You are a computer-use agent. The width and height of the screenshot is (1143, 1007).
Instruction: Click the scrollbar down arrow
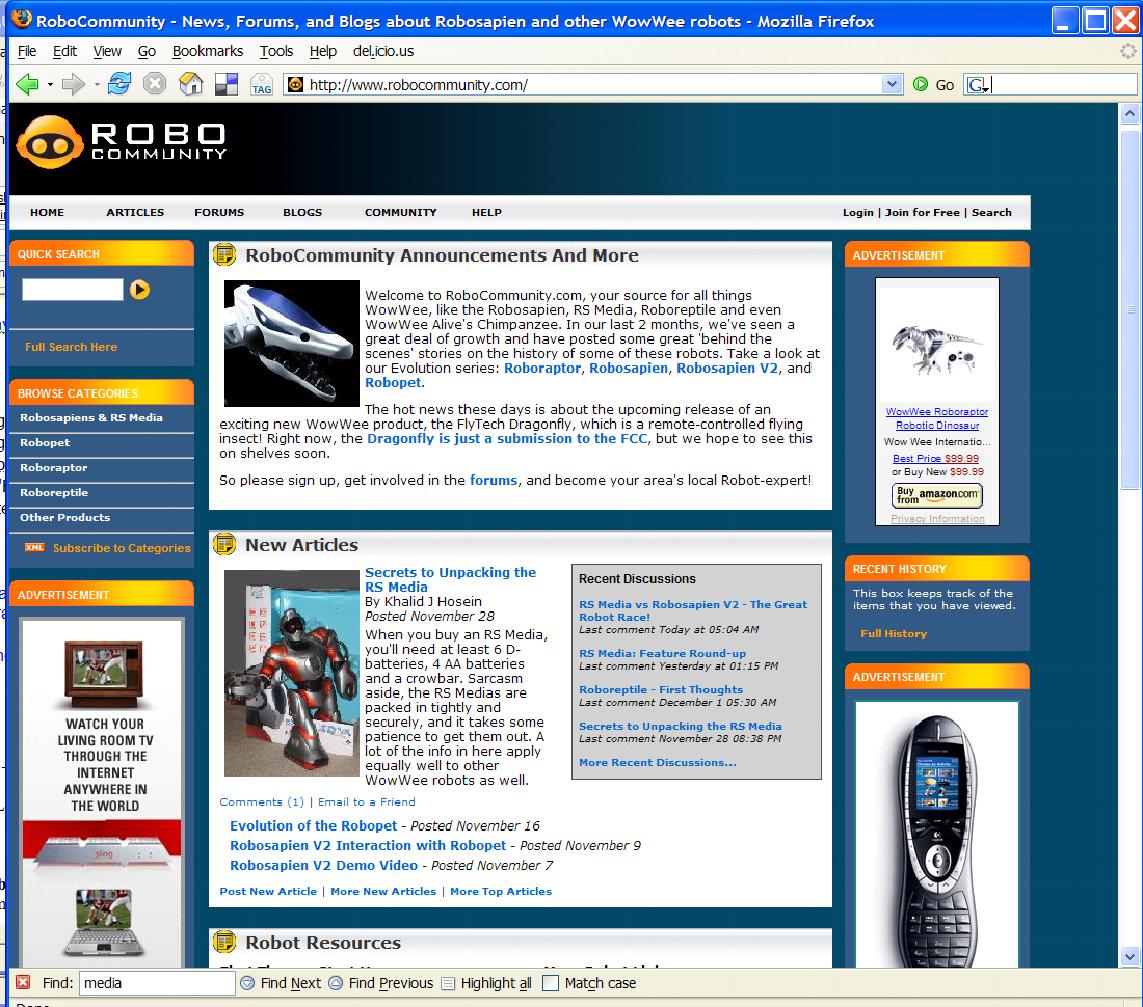1129,956
